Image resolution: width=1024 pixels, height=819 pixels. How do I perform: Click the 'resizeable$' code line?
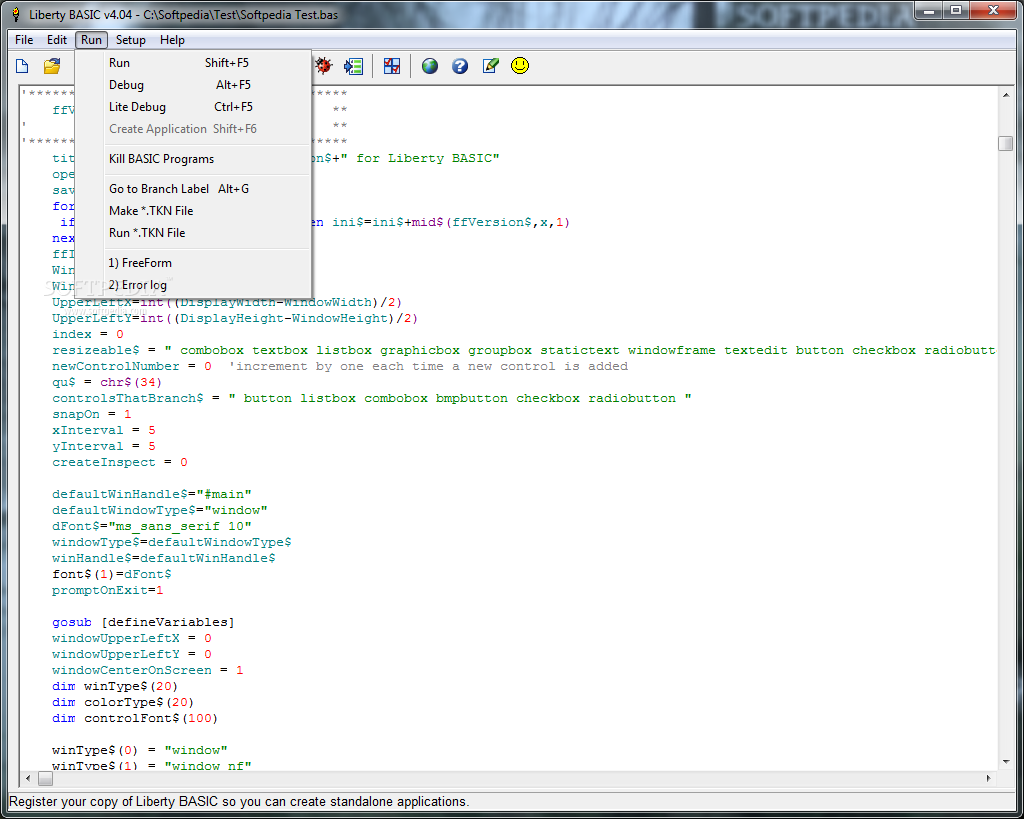pyautogui.click(x=524, y=351)
